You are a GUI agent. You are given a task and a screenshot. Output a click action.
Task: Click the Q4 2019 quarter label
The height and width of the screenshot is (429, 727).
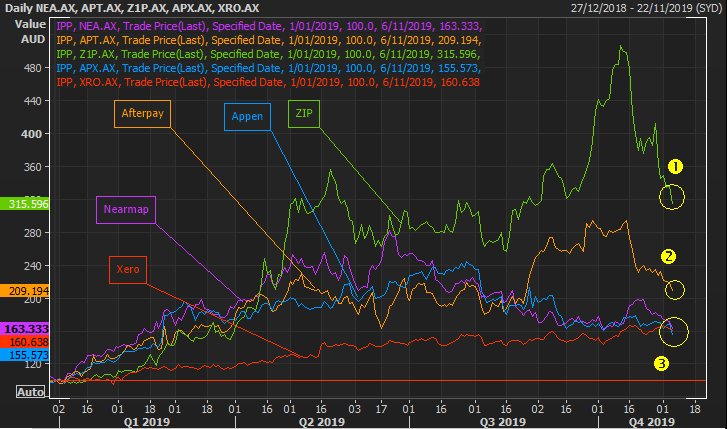tap(651, 422)
